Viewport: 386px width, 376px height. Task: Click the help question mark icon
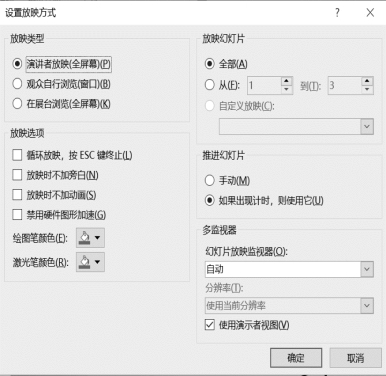coord(337,13)
